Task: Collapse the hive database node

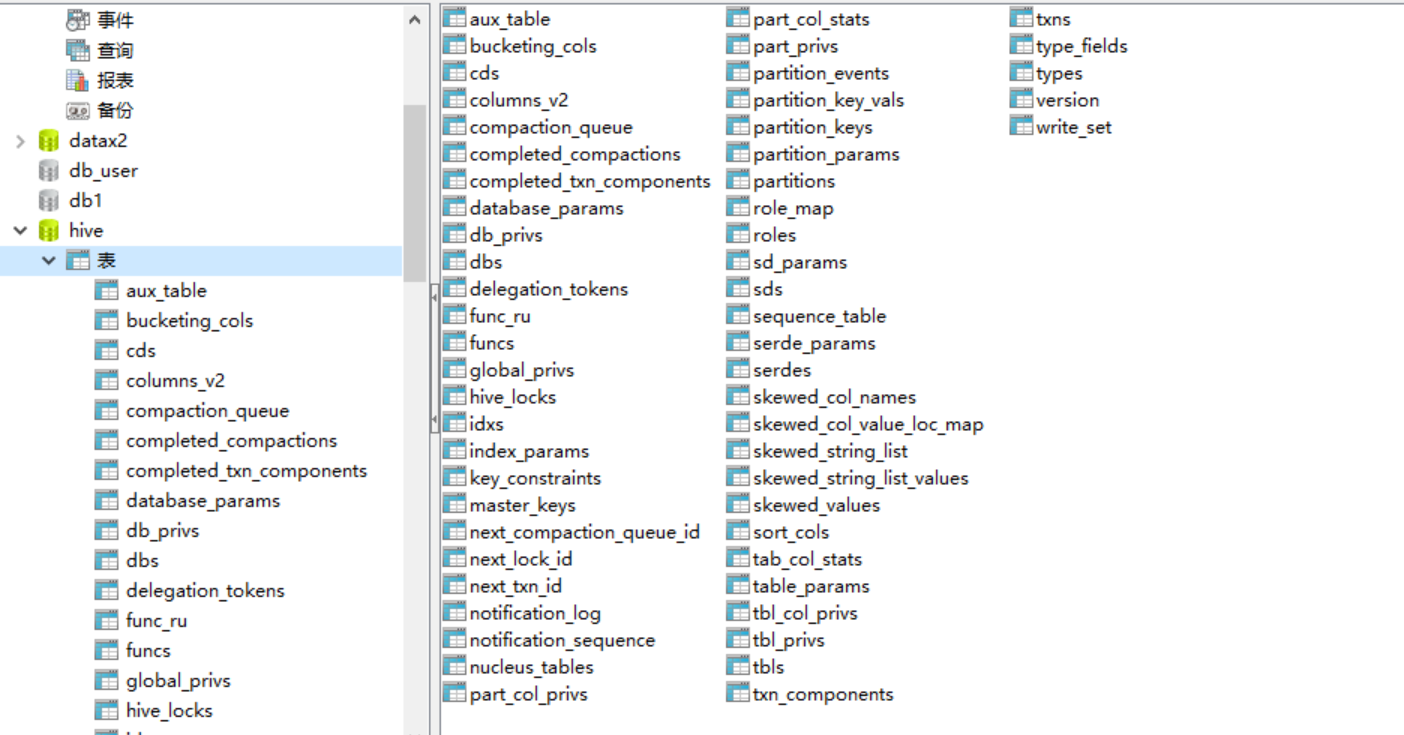Action: [20, 231]
